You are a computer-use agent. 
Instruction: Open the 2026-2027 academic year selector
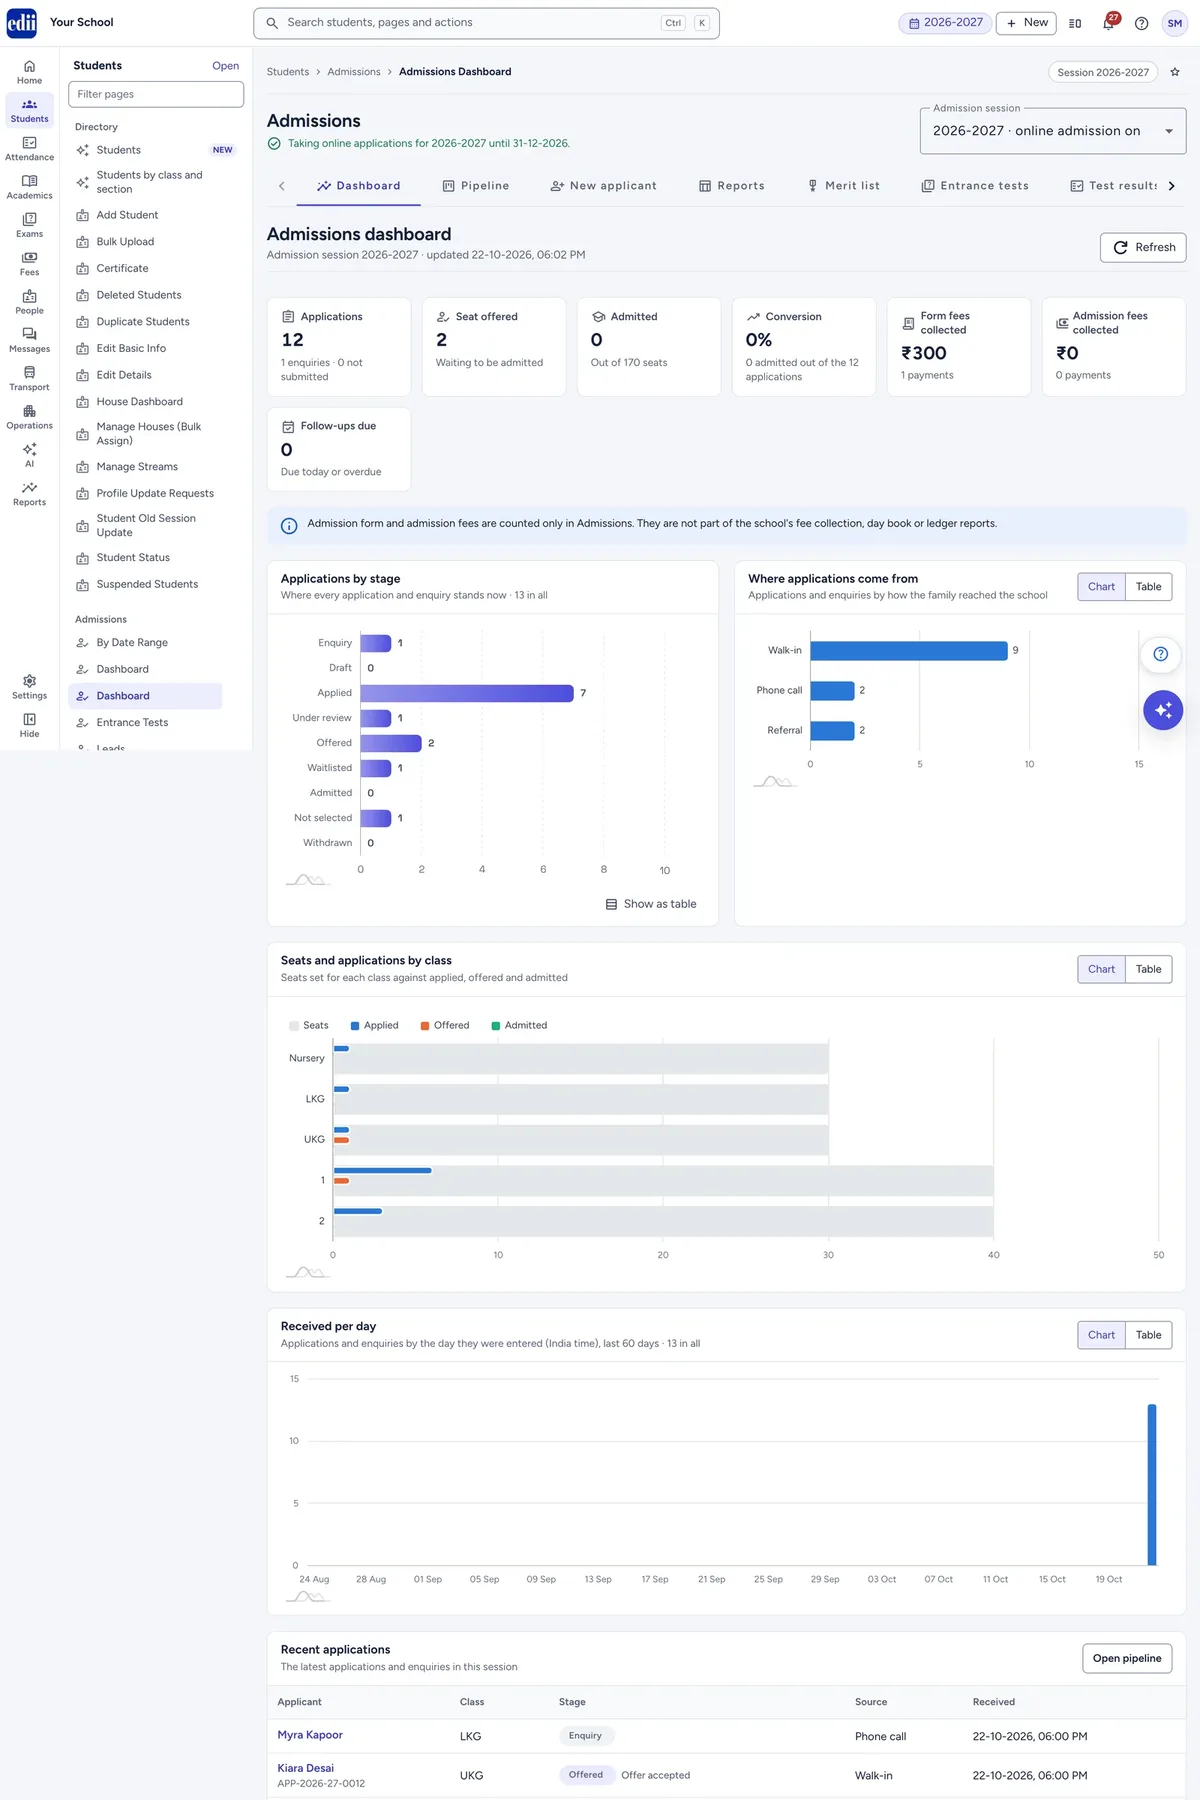946,23
